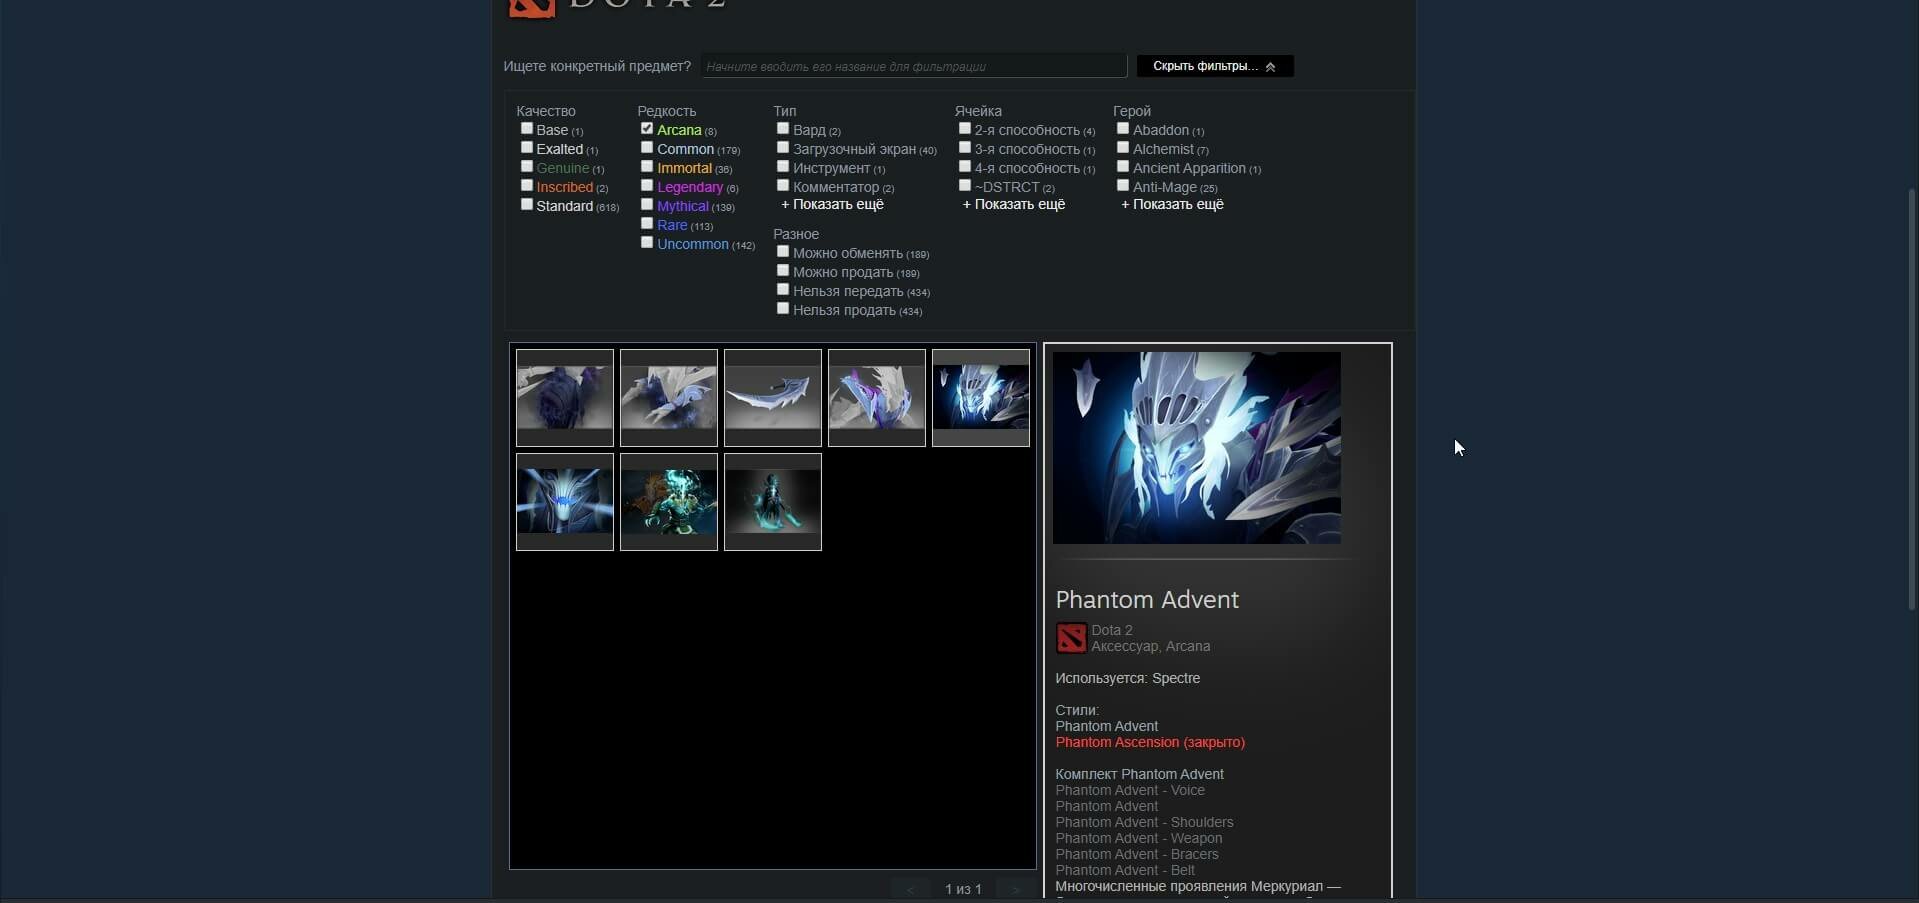Focus the item name filter input
This screenshot has height=903, width=1919.
(x=914, y=66)
